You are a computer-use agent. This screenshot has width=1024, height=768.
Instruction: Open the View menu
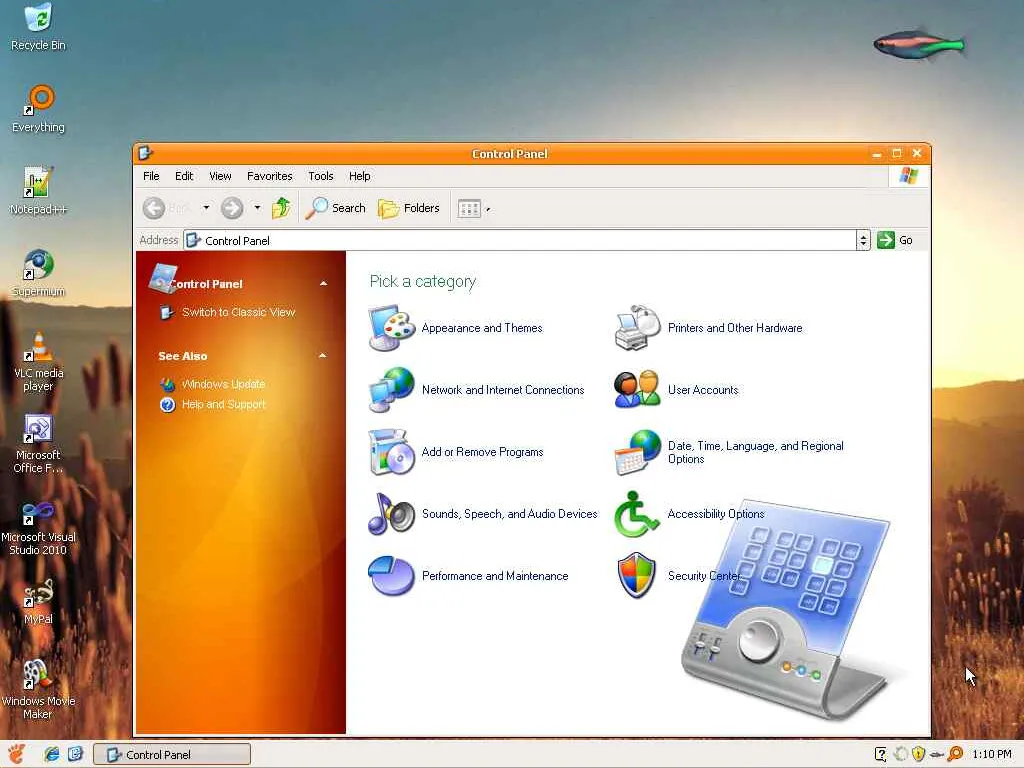click(x=220, y=176)
